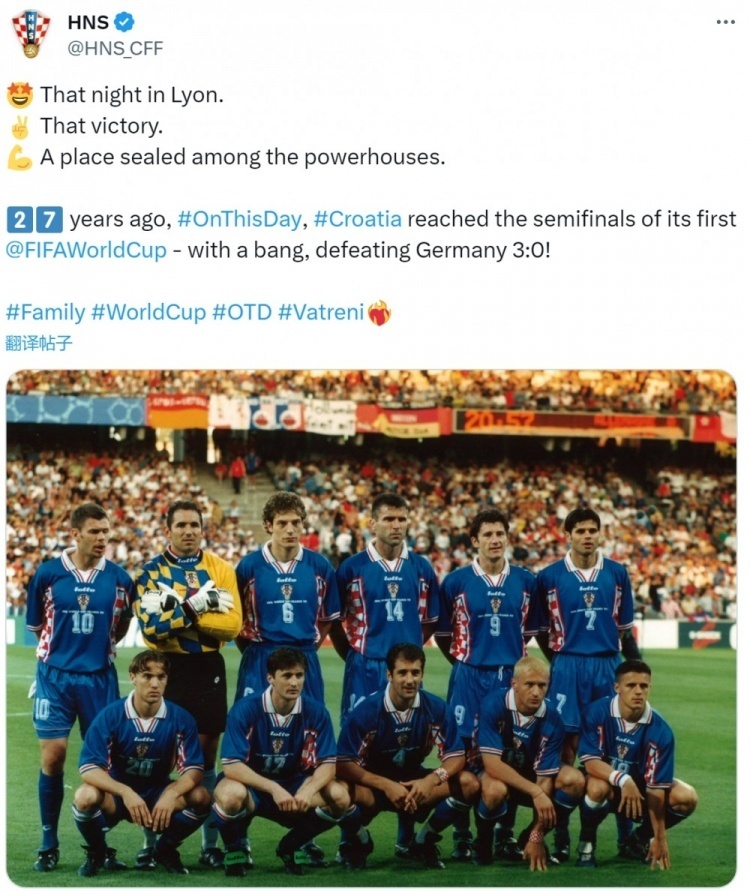
Task: Click the keycap 7 emoji
Action: click(50, 219)
